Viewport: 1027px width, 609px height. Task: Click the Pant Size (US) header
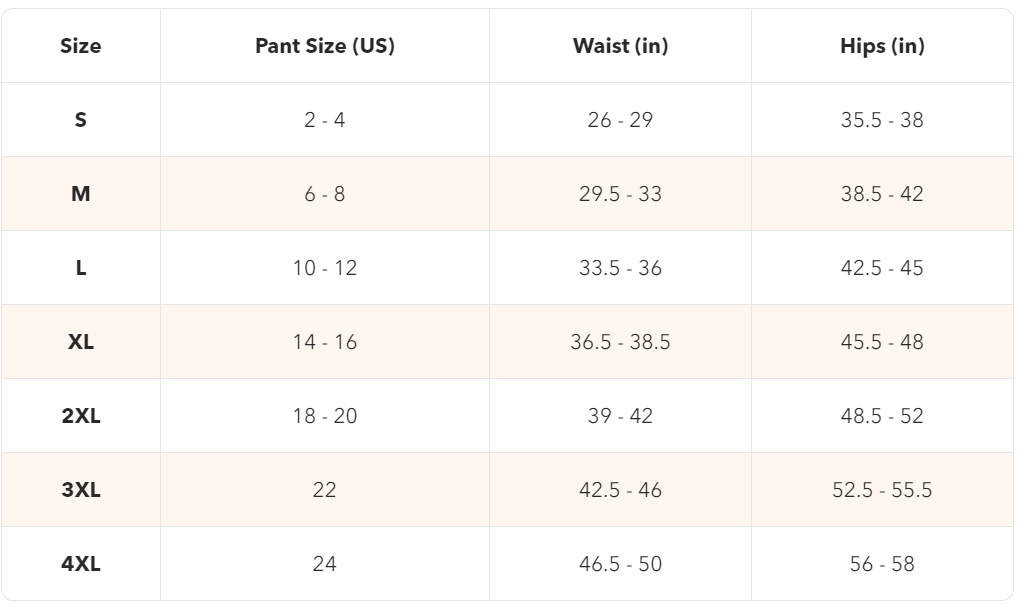coord(325,46)
